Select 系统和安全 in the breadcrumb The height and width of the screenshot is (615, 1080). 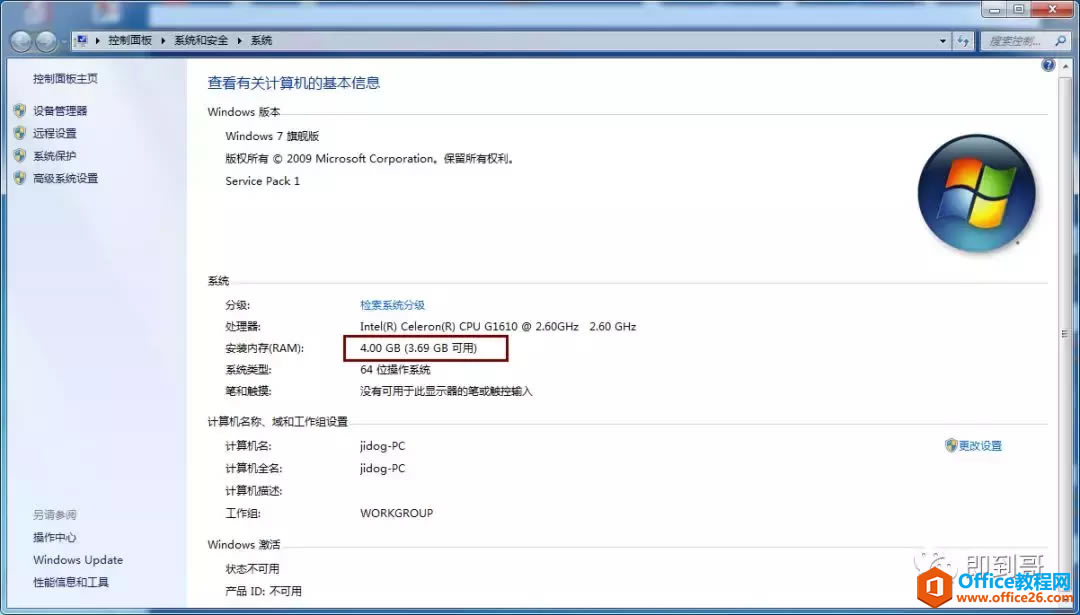(x=201, y=41)
